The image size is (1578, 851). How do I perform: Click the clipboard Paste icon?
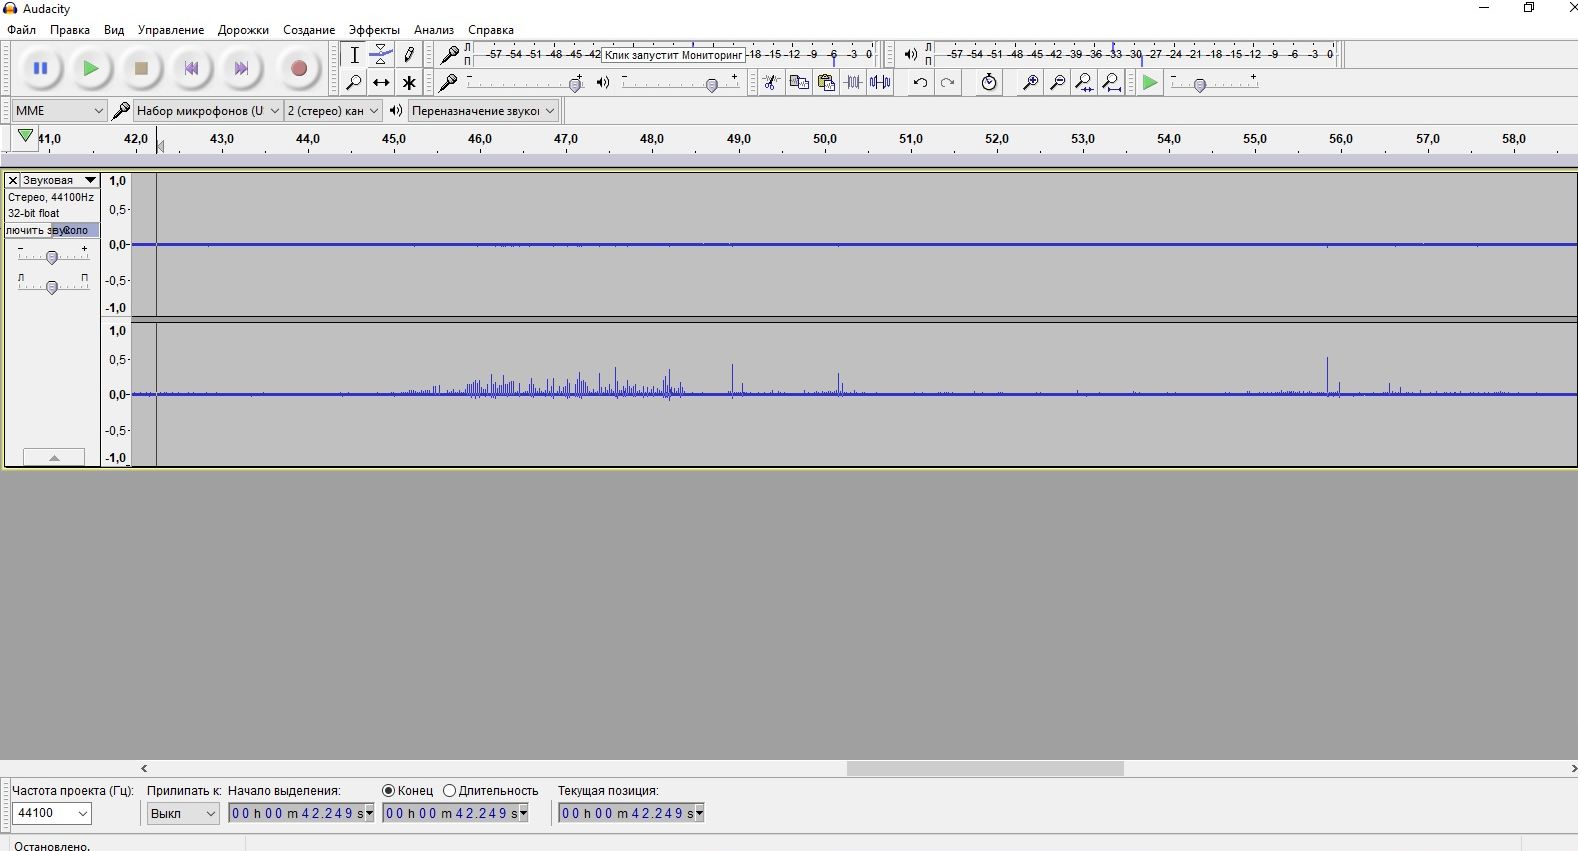(x=826, y=82)
